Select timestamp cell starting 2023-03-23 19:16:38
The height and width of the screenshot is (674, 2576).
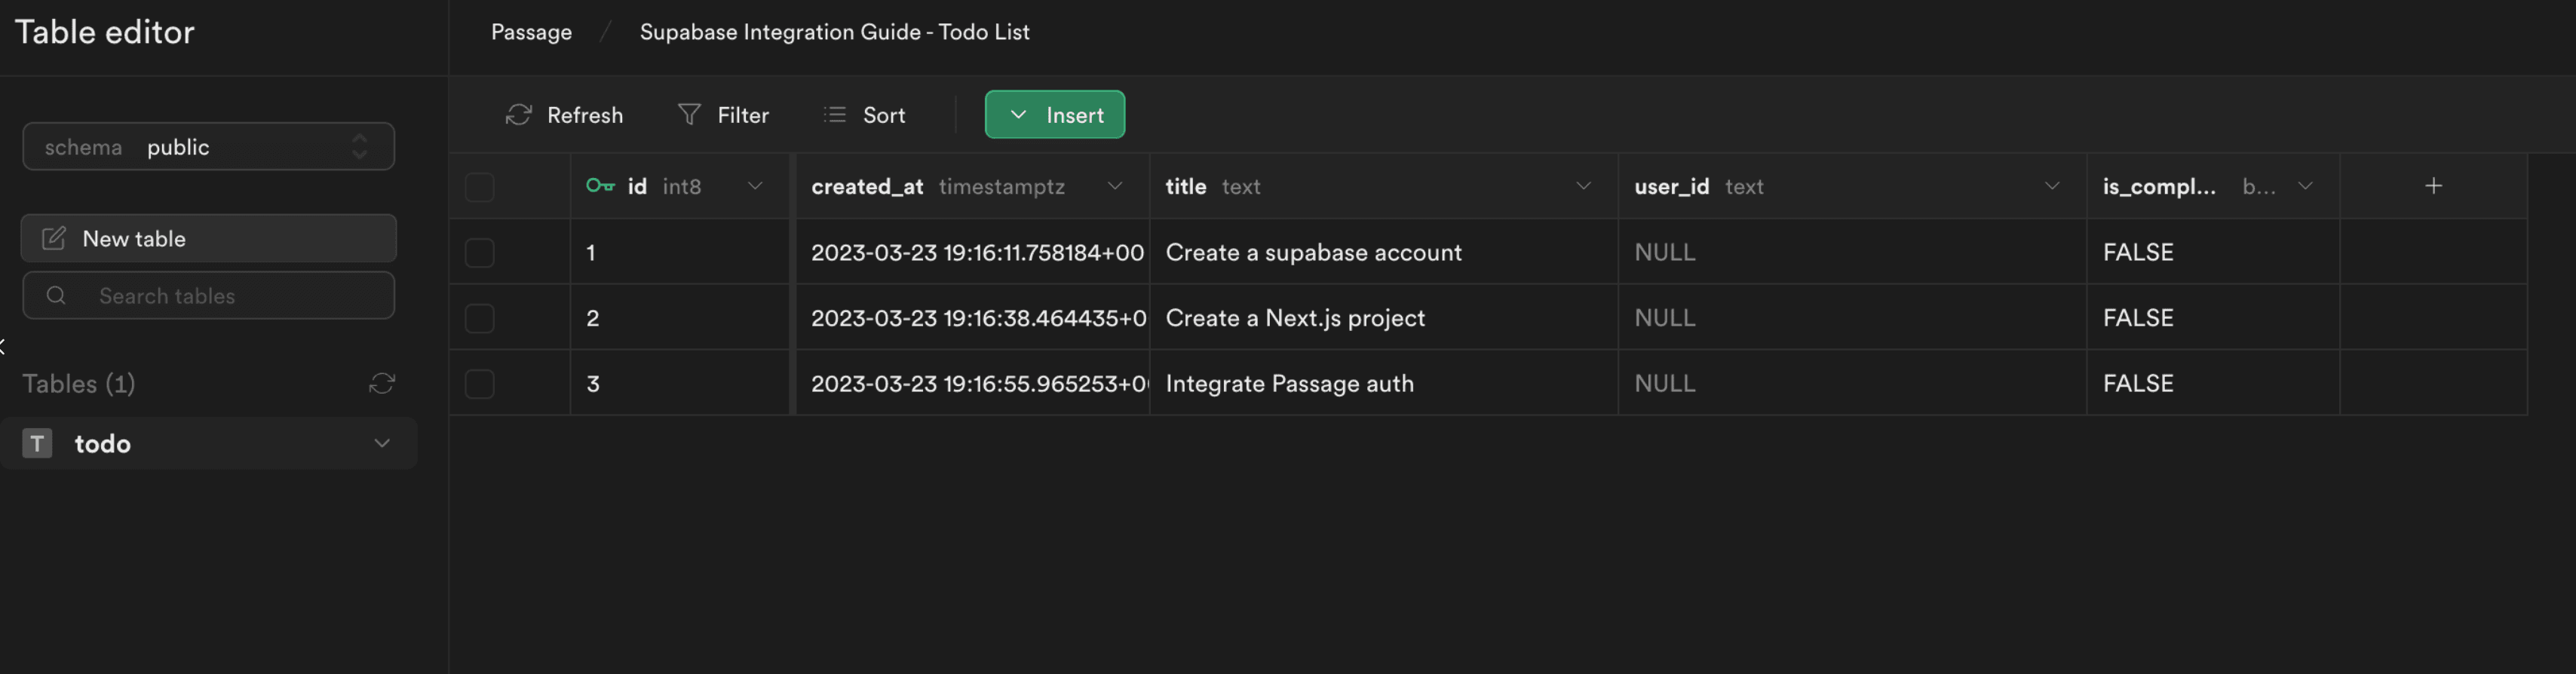[x=973, y=318]
